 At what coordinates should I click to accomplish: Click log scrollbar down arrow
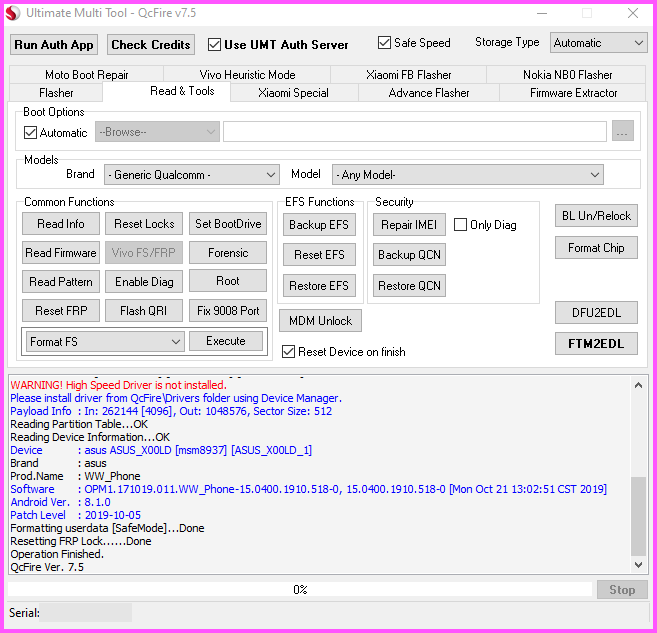pyautogui.click(x=638, y=565)
